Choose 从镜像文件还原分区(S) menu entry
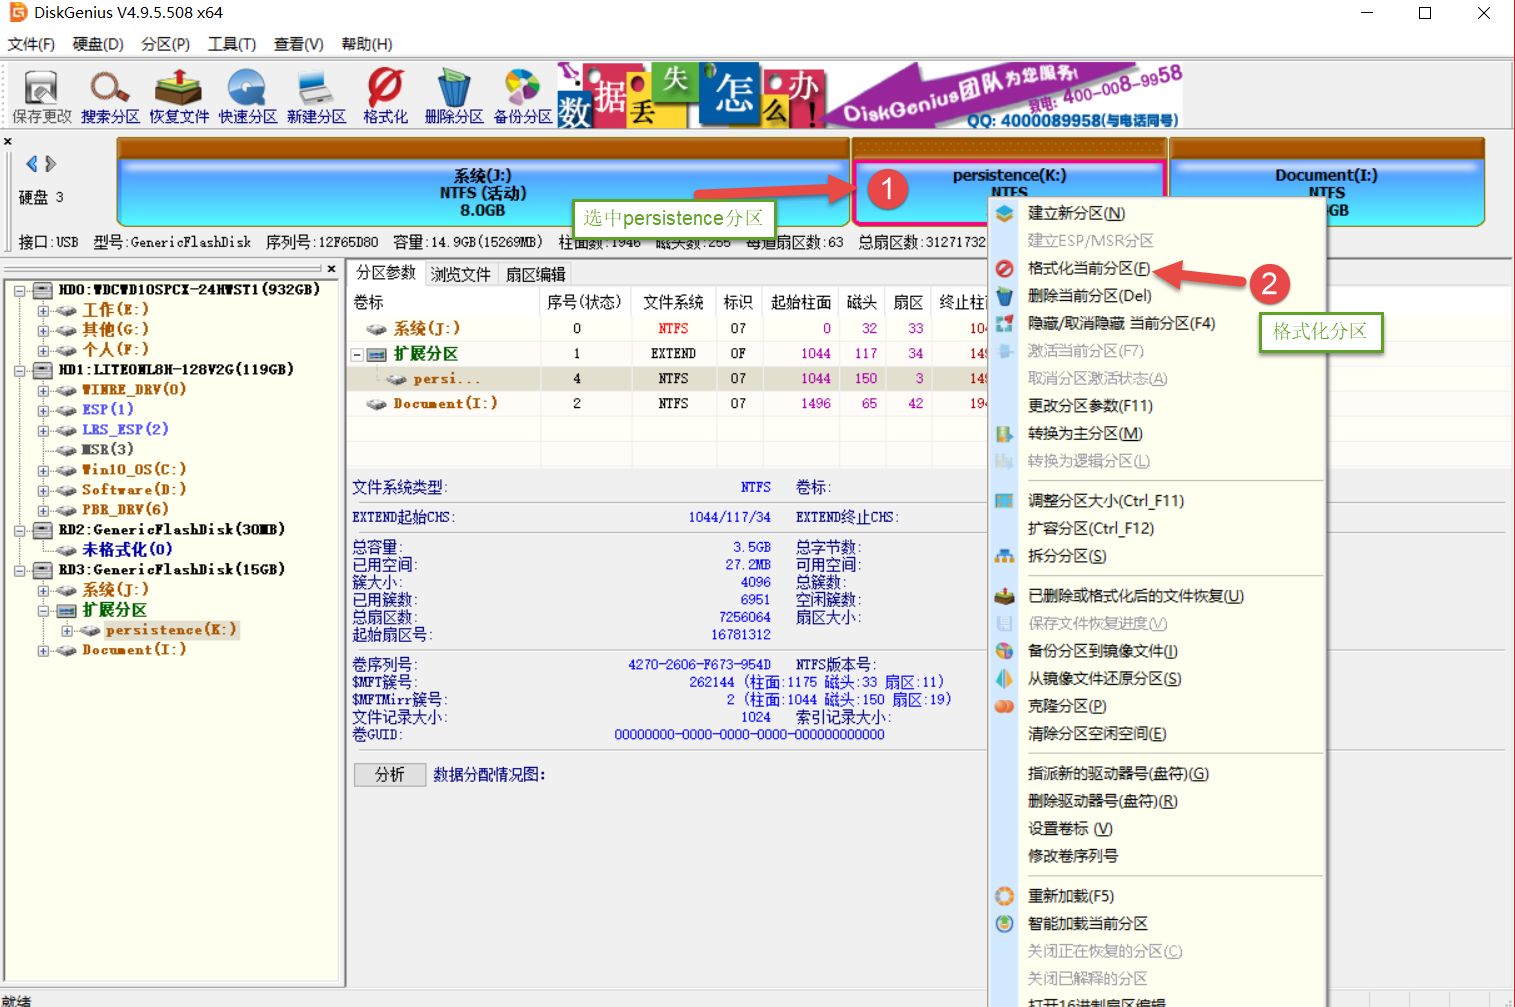The image size is (1515, 1007). (x=1157, y=678)
